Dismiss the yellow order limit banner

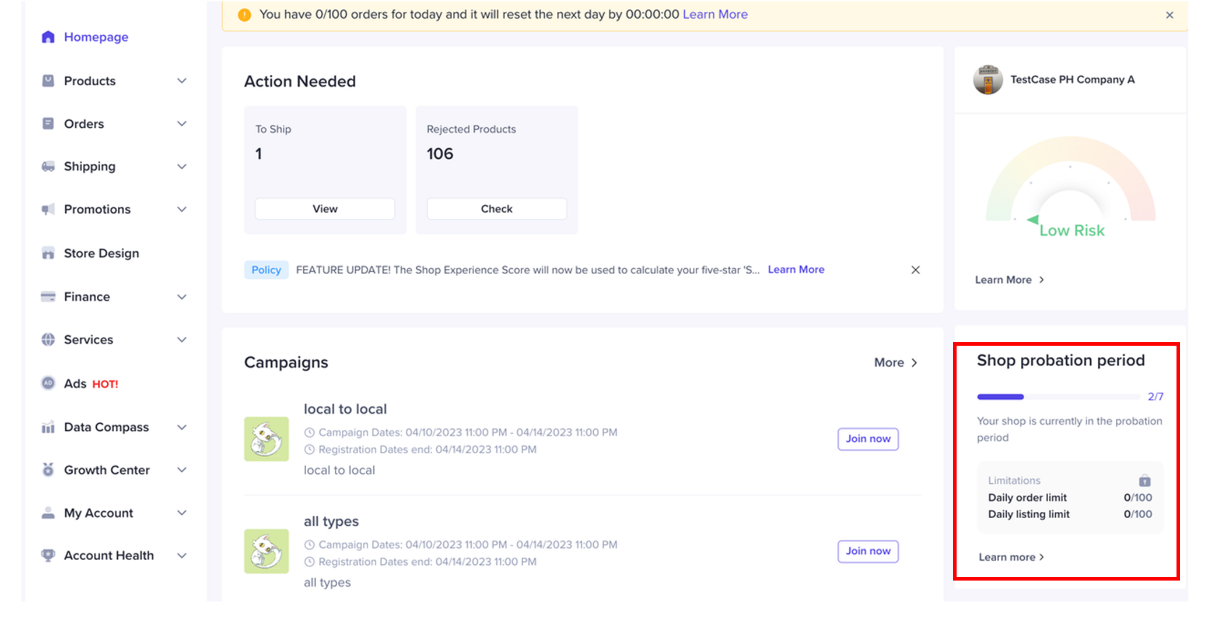click(x=1170, y=15)
